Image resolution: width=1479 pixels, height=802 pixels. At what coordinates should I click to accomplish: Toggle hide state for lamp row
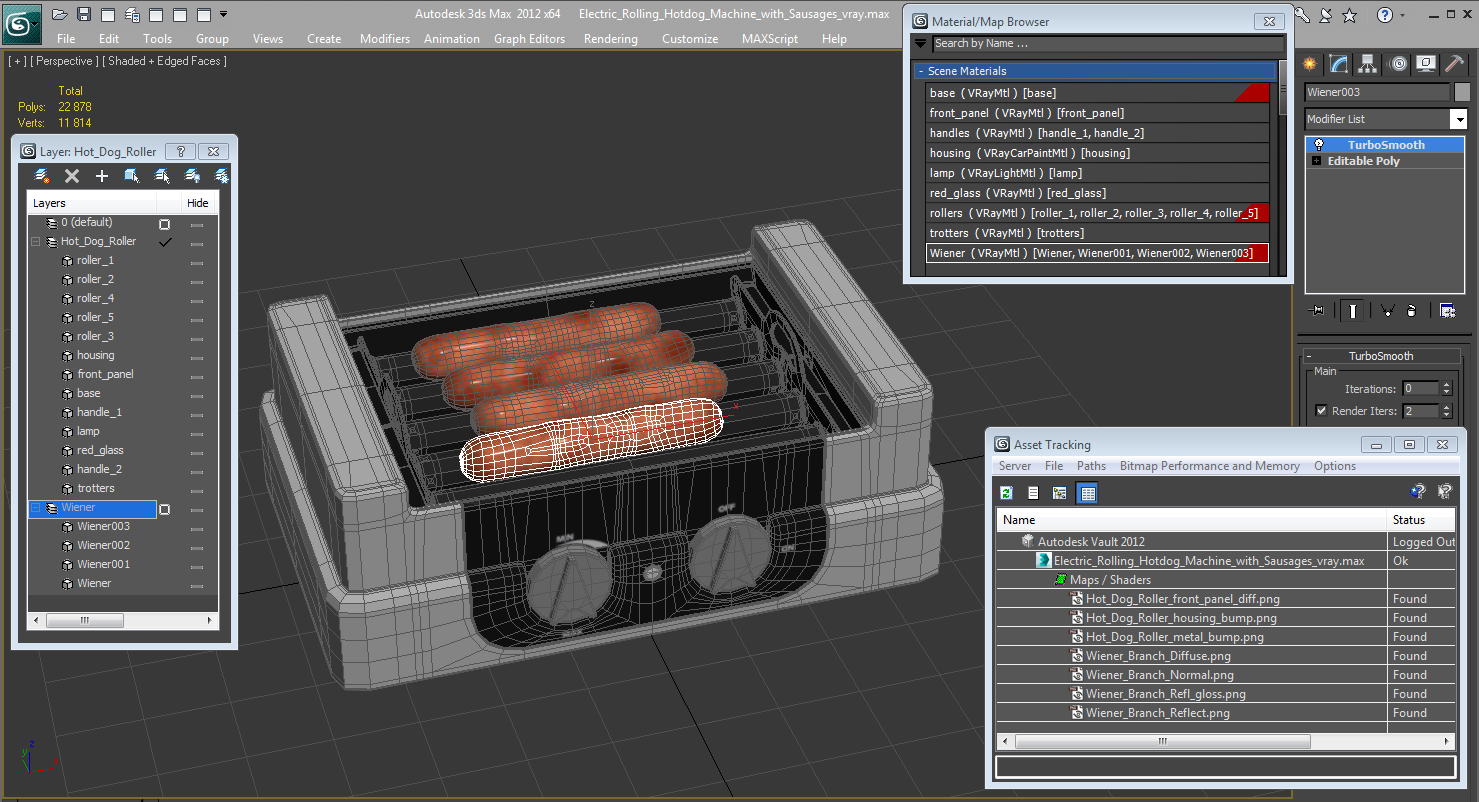coord(197,433)
